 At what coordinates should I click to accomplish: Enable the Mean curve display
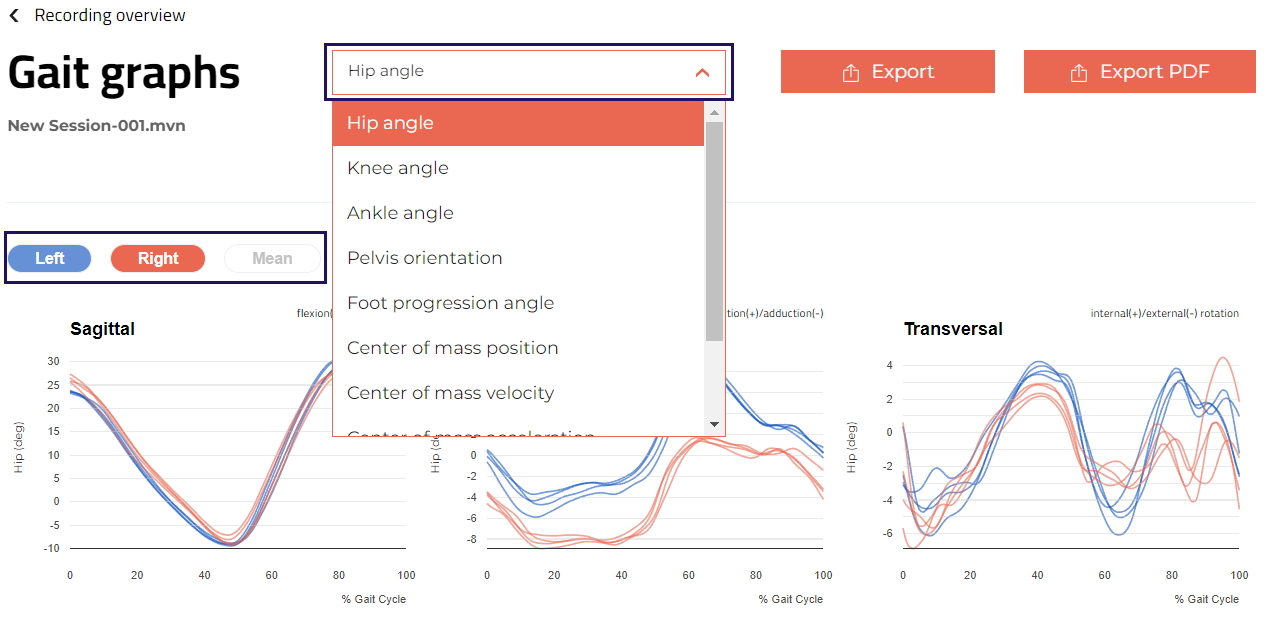click(271, 258)
